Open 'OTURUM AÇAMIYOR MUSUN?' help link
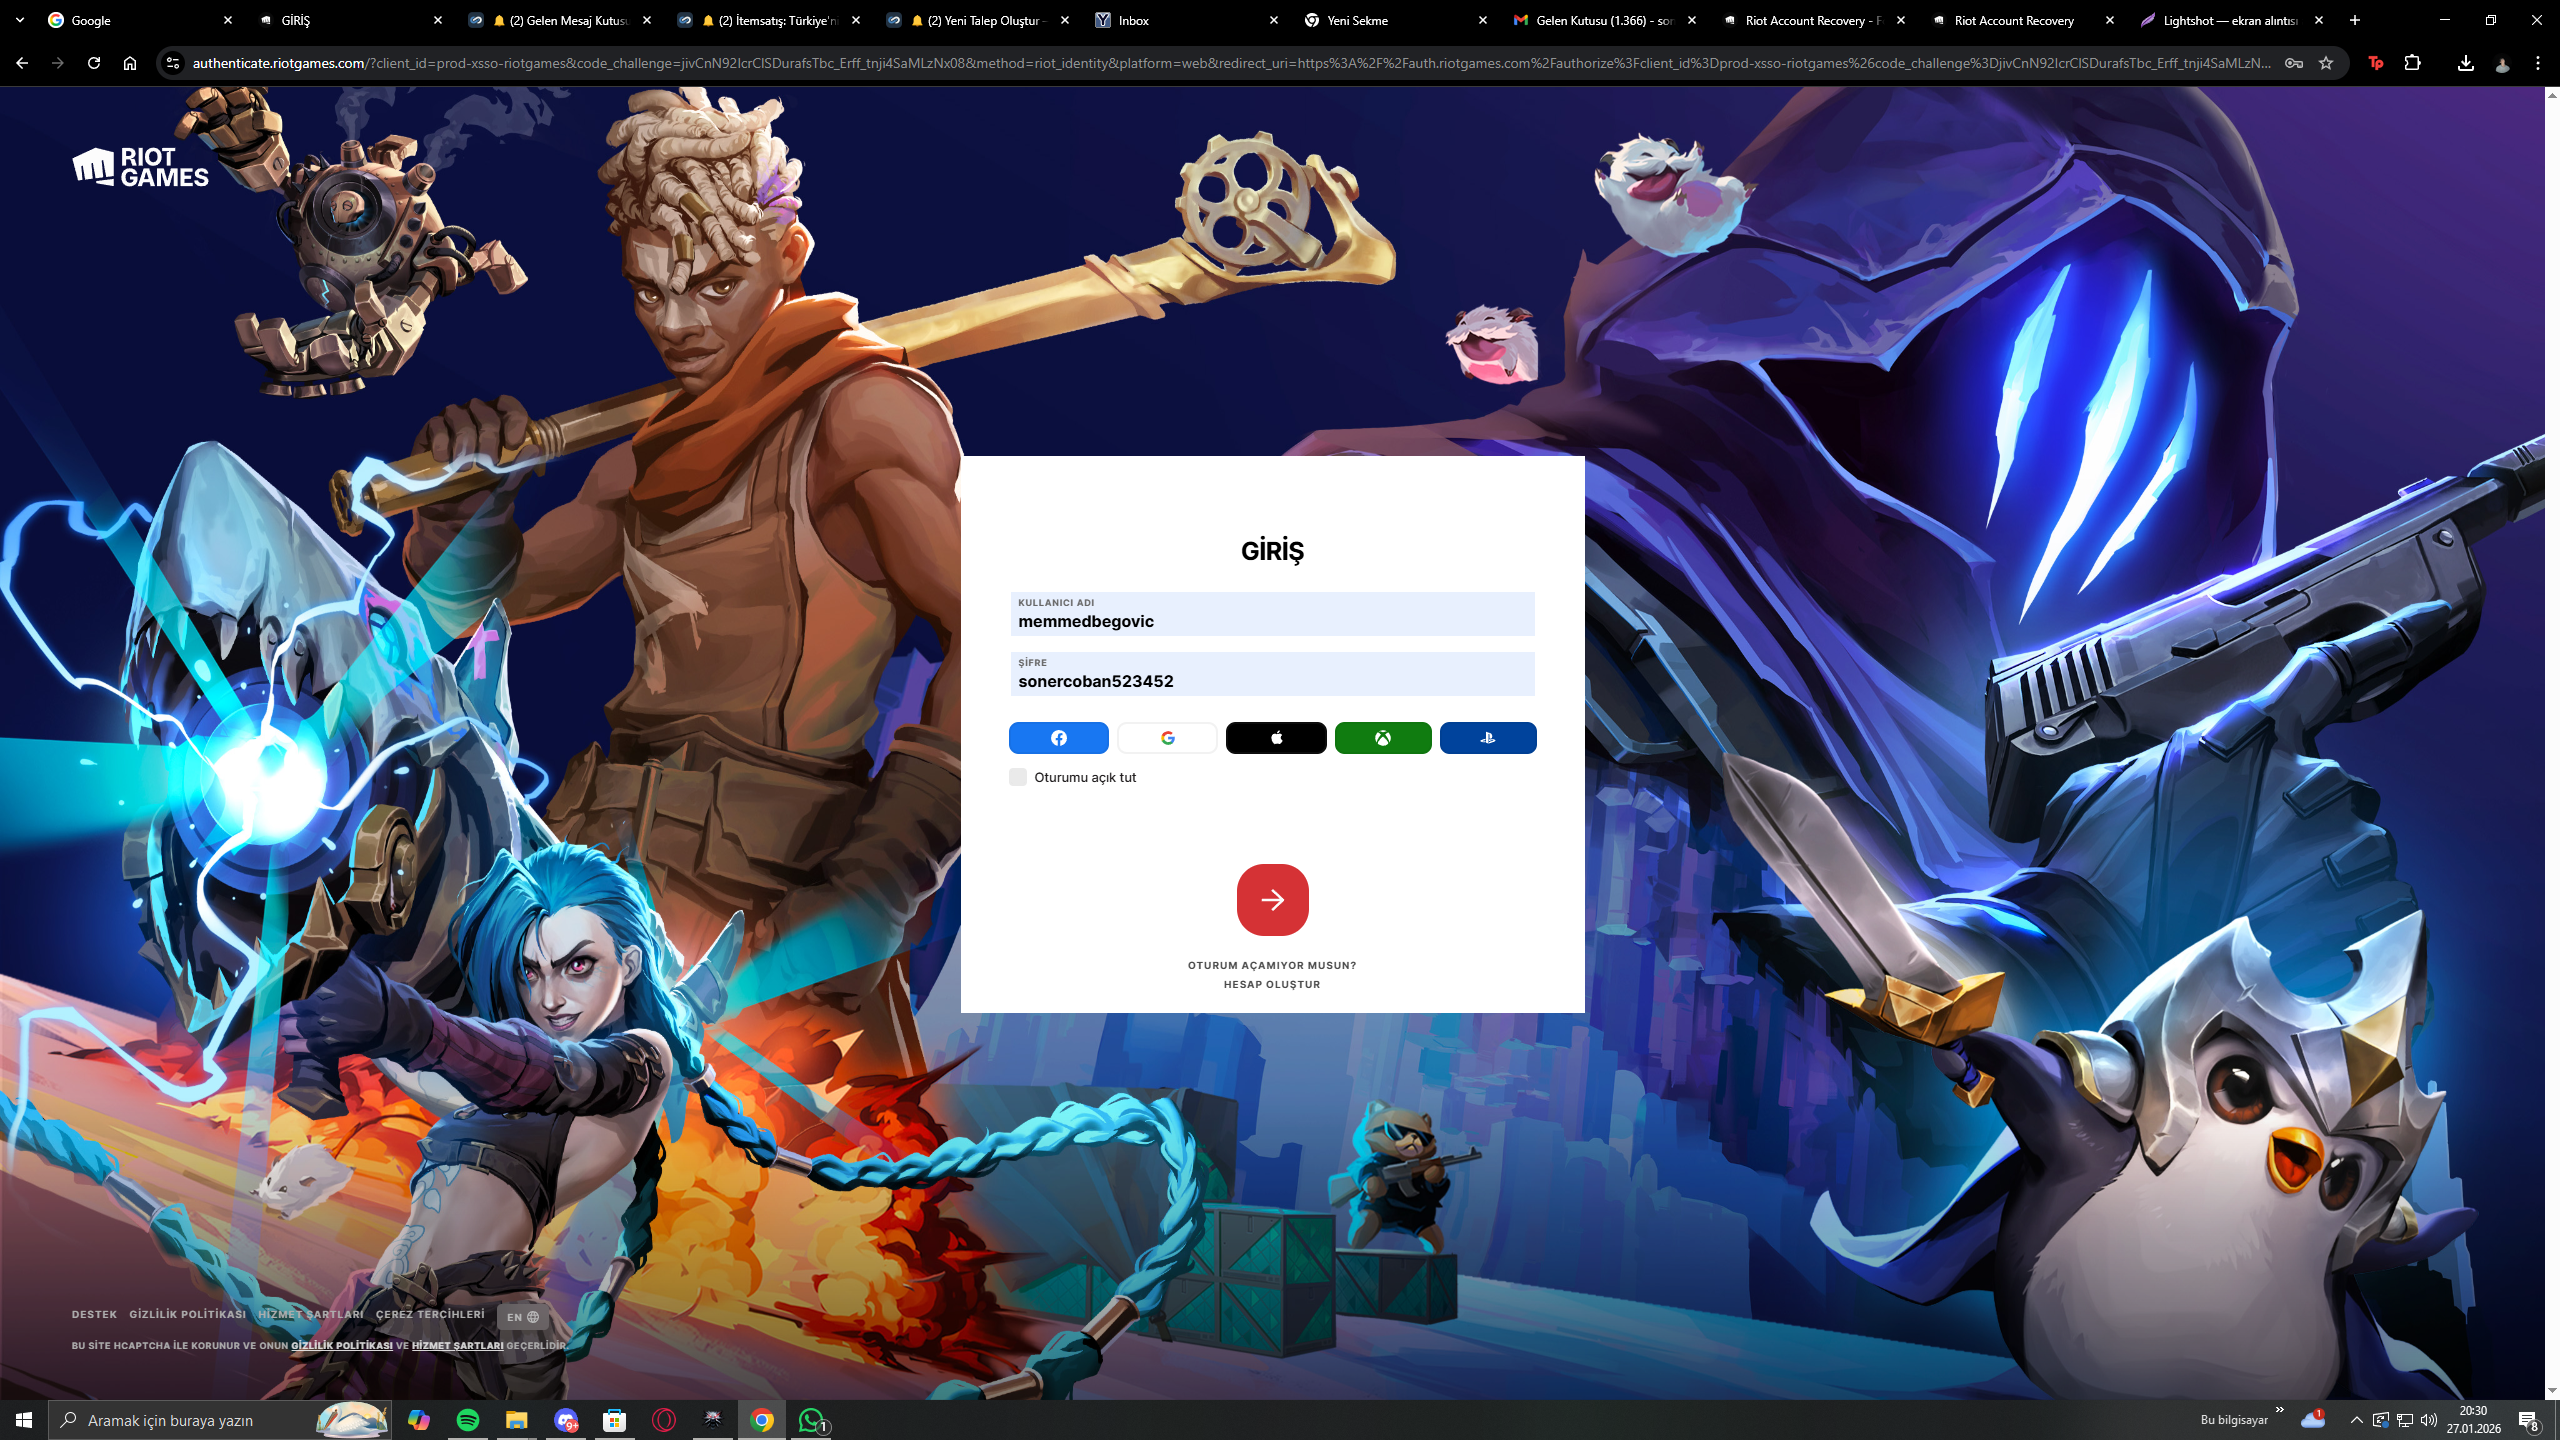This screenshot has width=2560, height=1440. tap(1272, 966)
